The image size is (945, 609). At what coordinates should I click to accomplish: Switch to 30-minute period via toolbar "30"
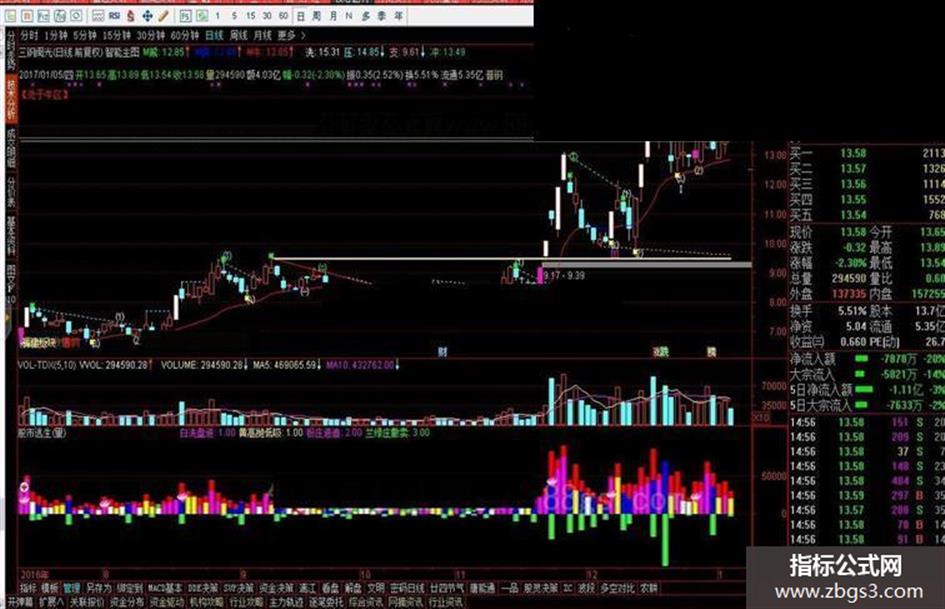coord(267,16)
